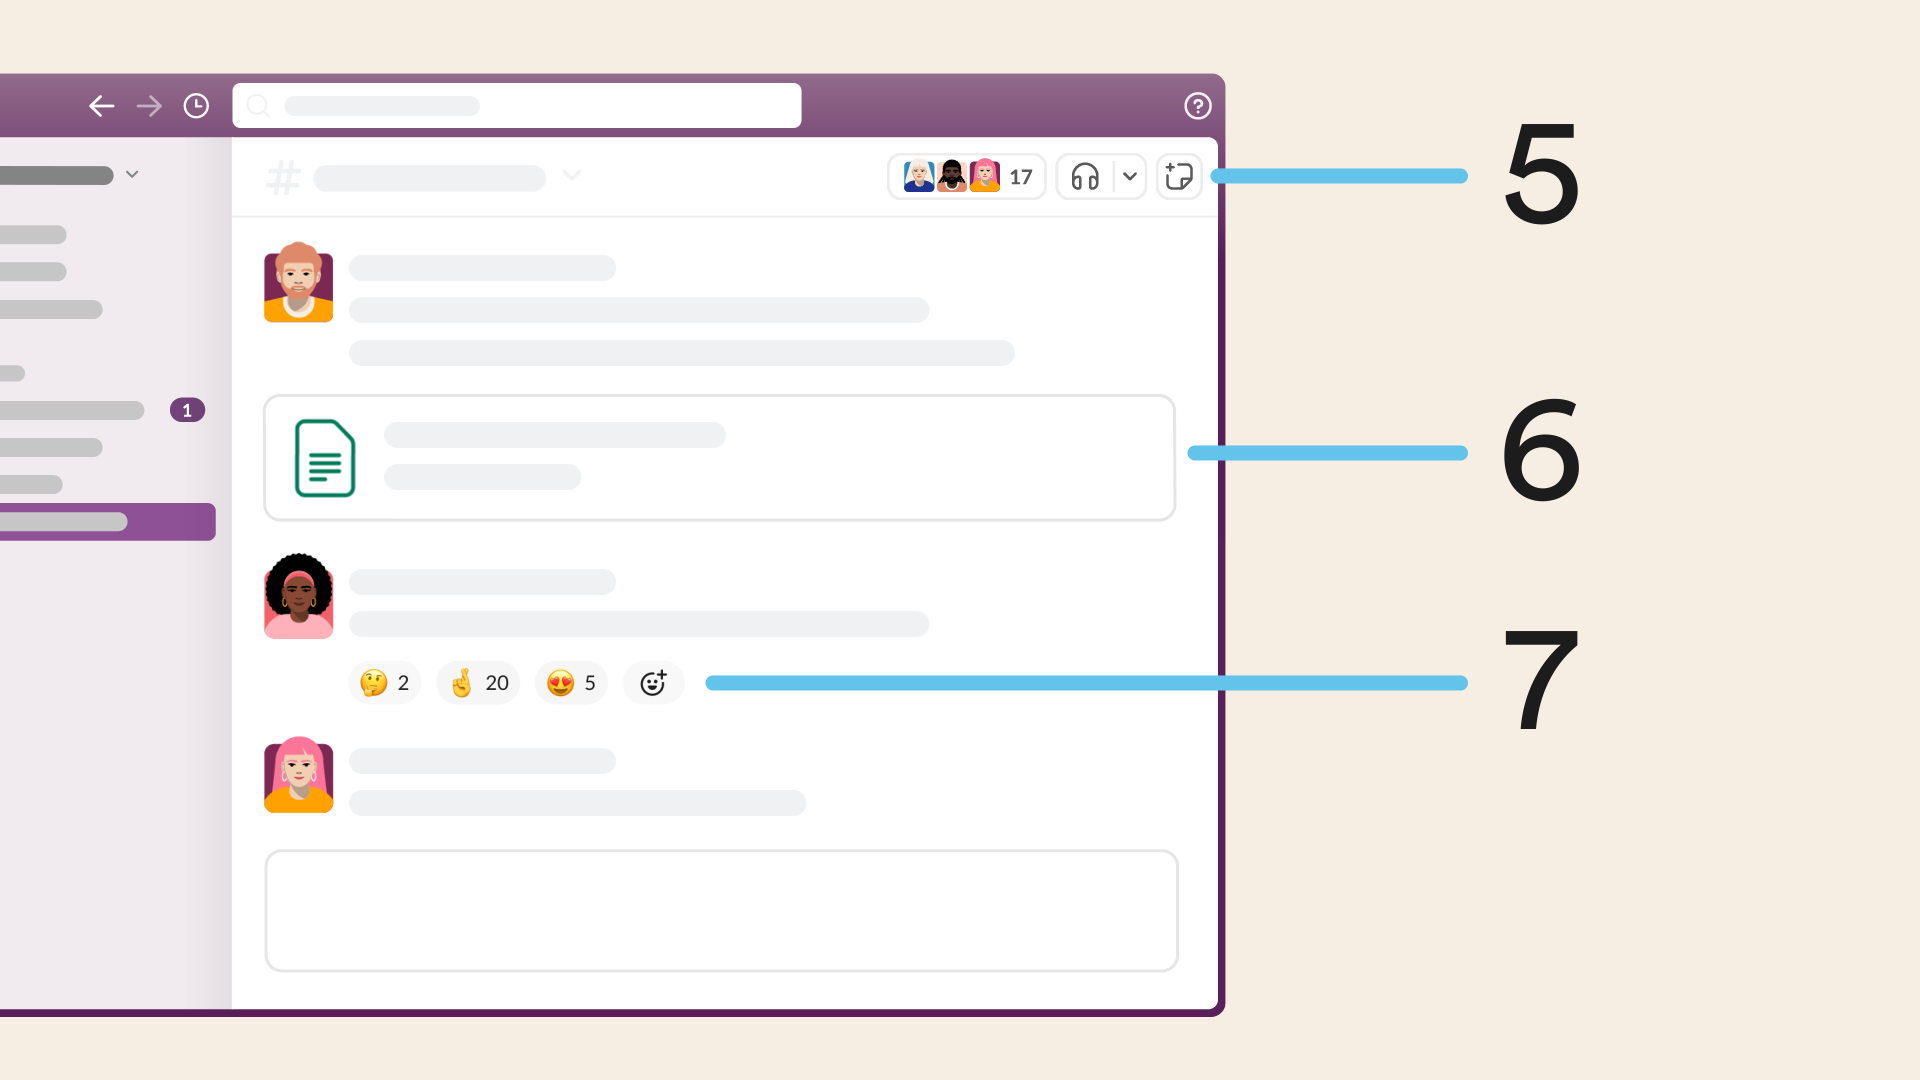Click the heart eyes emoji reaction showing 5
The image size is (1920, 1080).
[574, 682]
